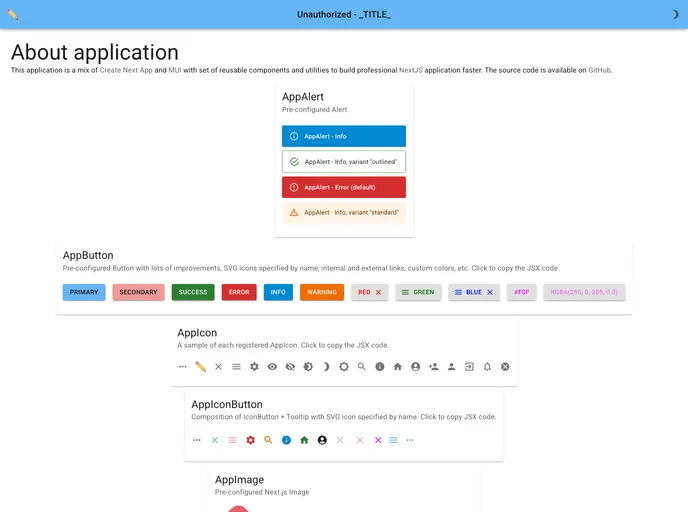The width and height of the screenshot is (688, 512).
Task: Click the GREEN button with menu icon
Action: pos(418,292)
